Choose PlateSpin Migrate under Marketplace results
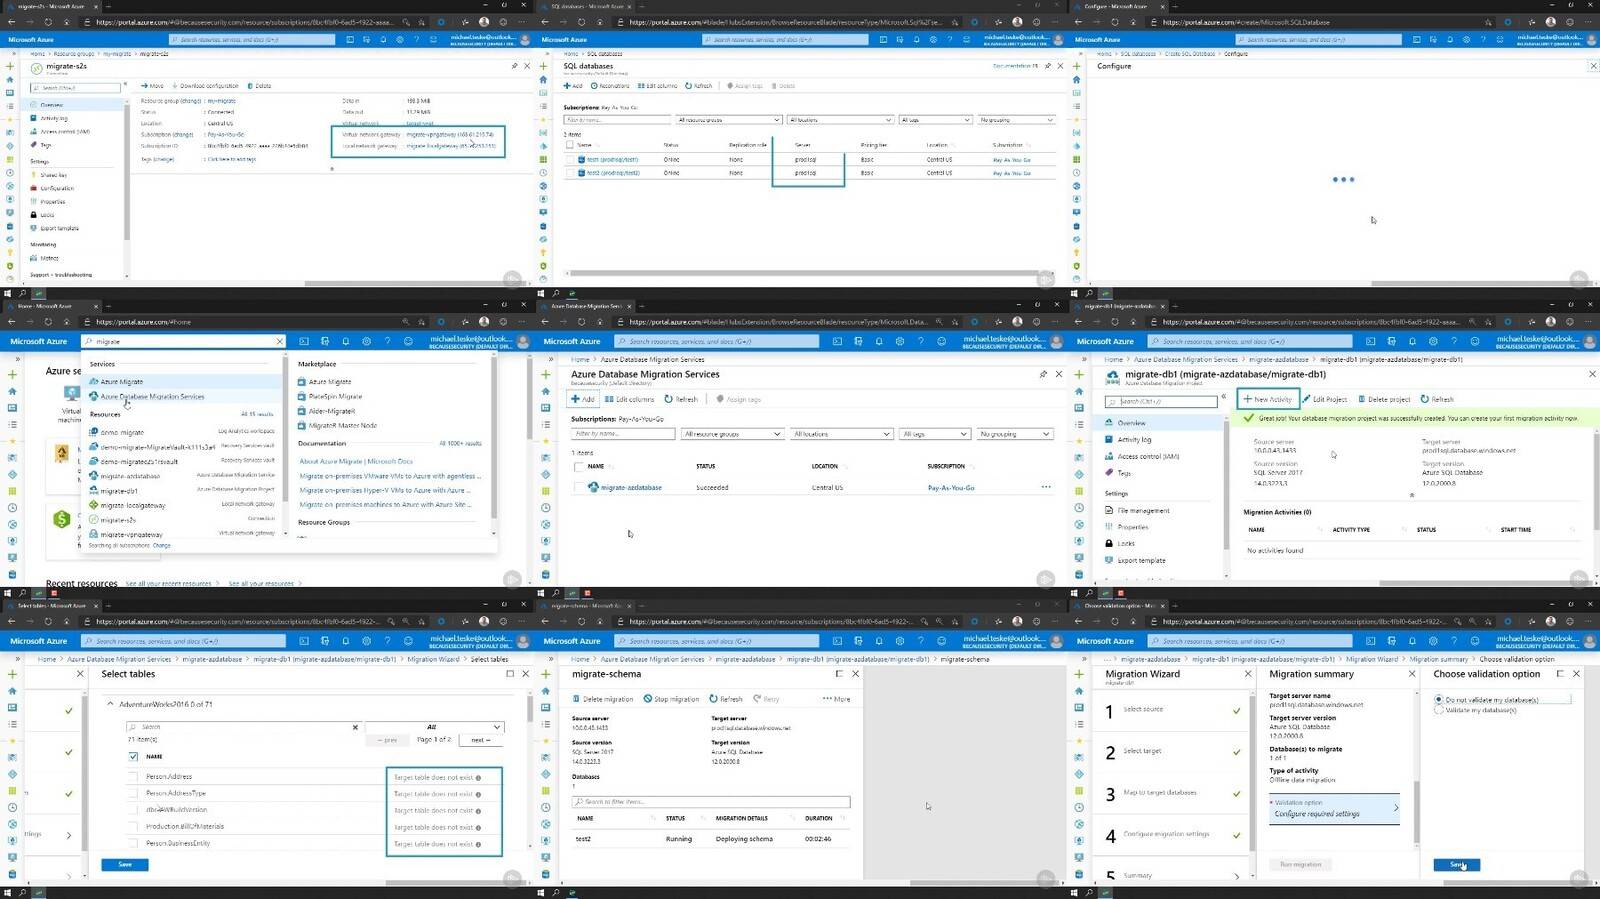Screen dimensions: 1600x899 click(335, 396)
